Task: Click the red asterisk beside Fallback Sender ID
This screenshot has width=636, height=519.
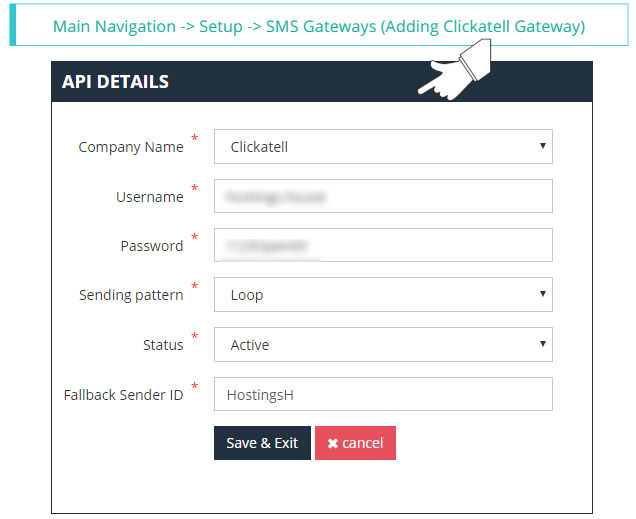Action: tap(195, 386)
